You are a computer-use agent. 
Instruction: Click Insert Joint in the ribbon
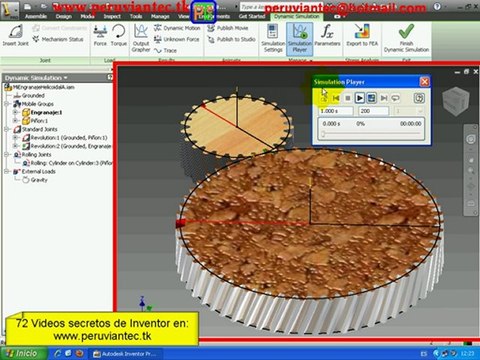(15, 35)
